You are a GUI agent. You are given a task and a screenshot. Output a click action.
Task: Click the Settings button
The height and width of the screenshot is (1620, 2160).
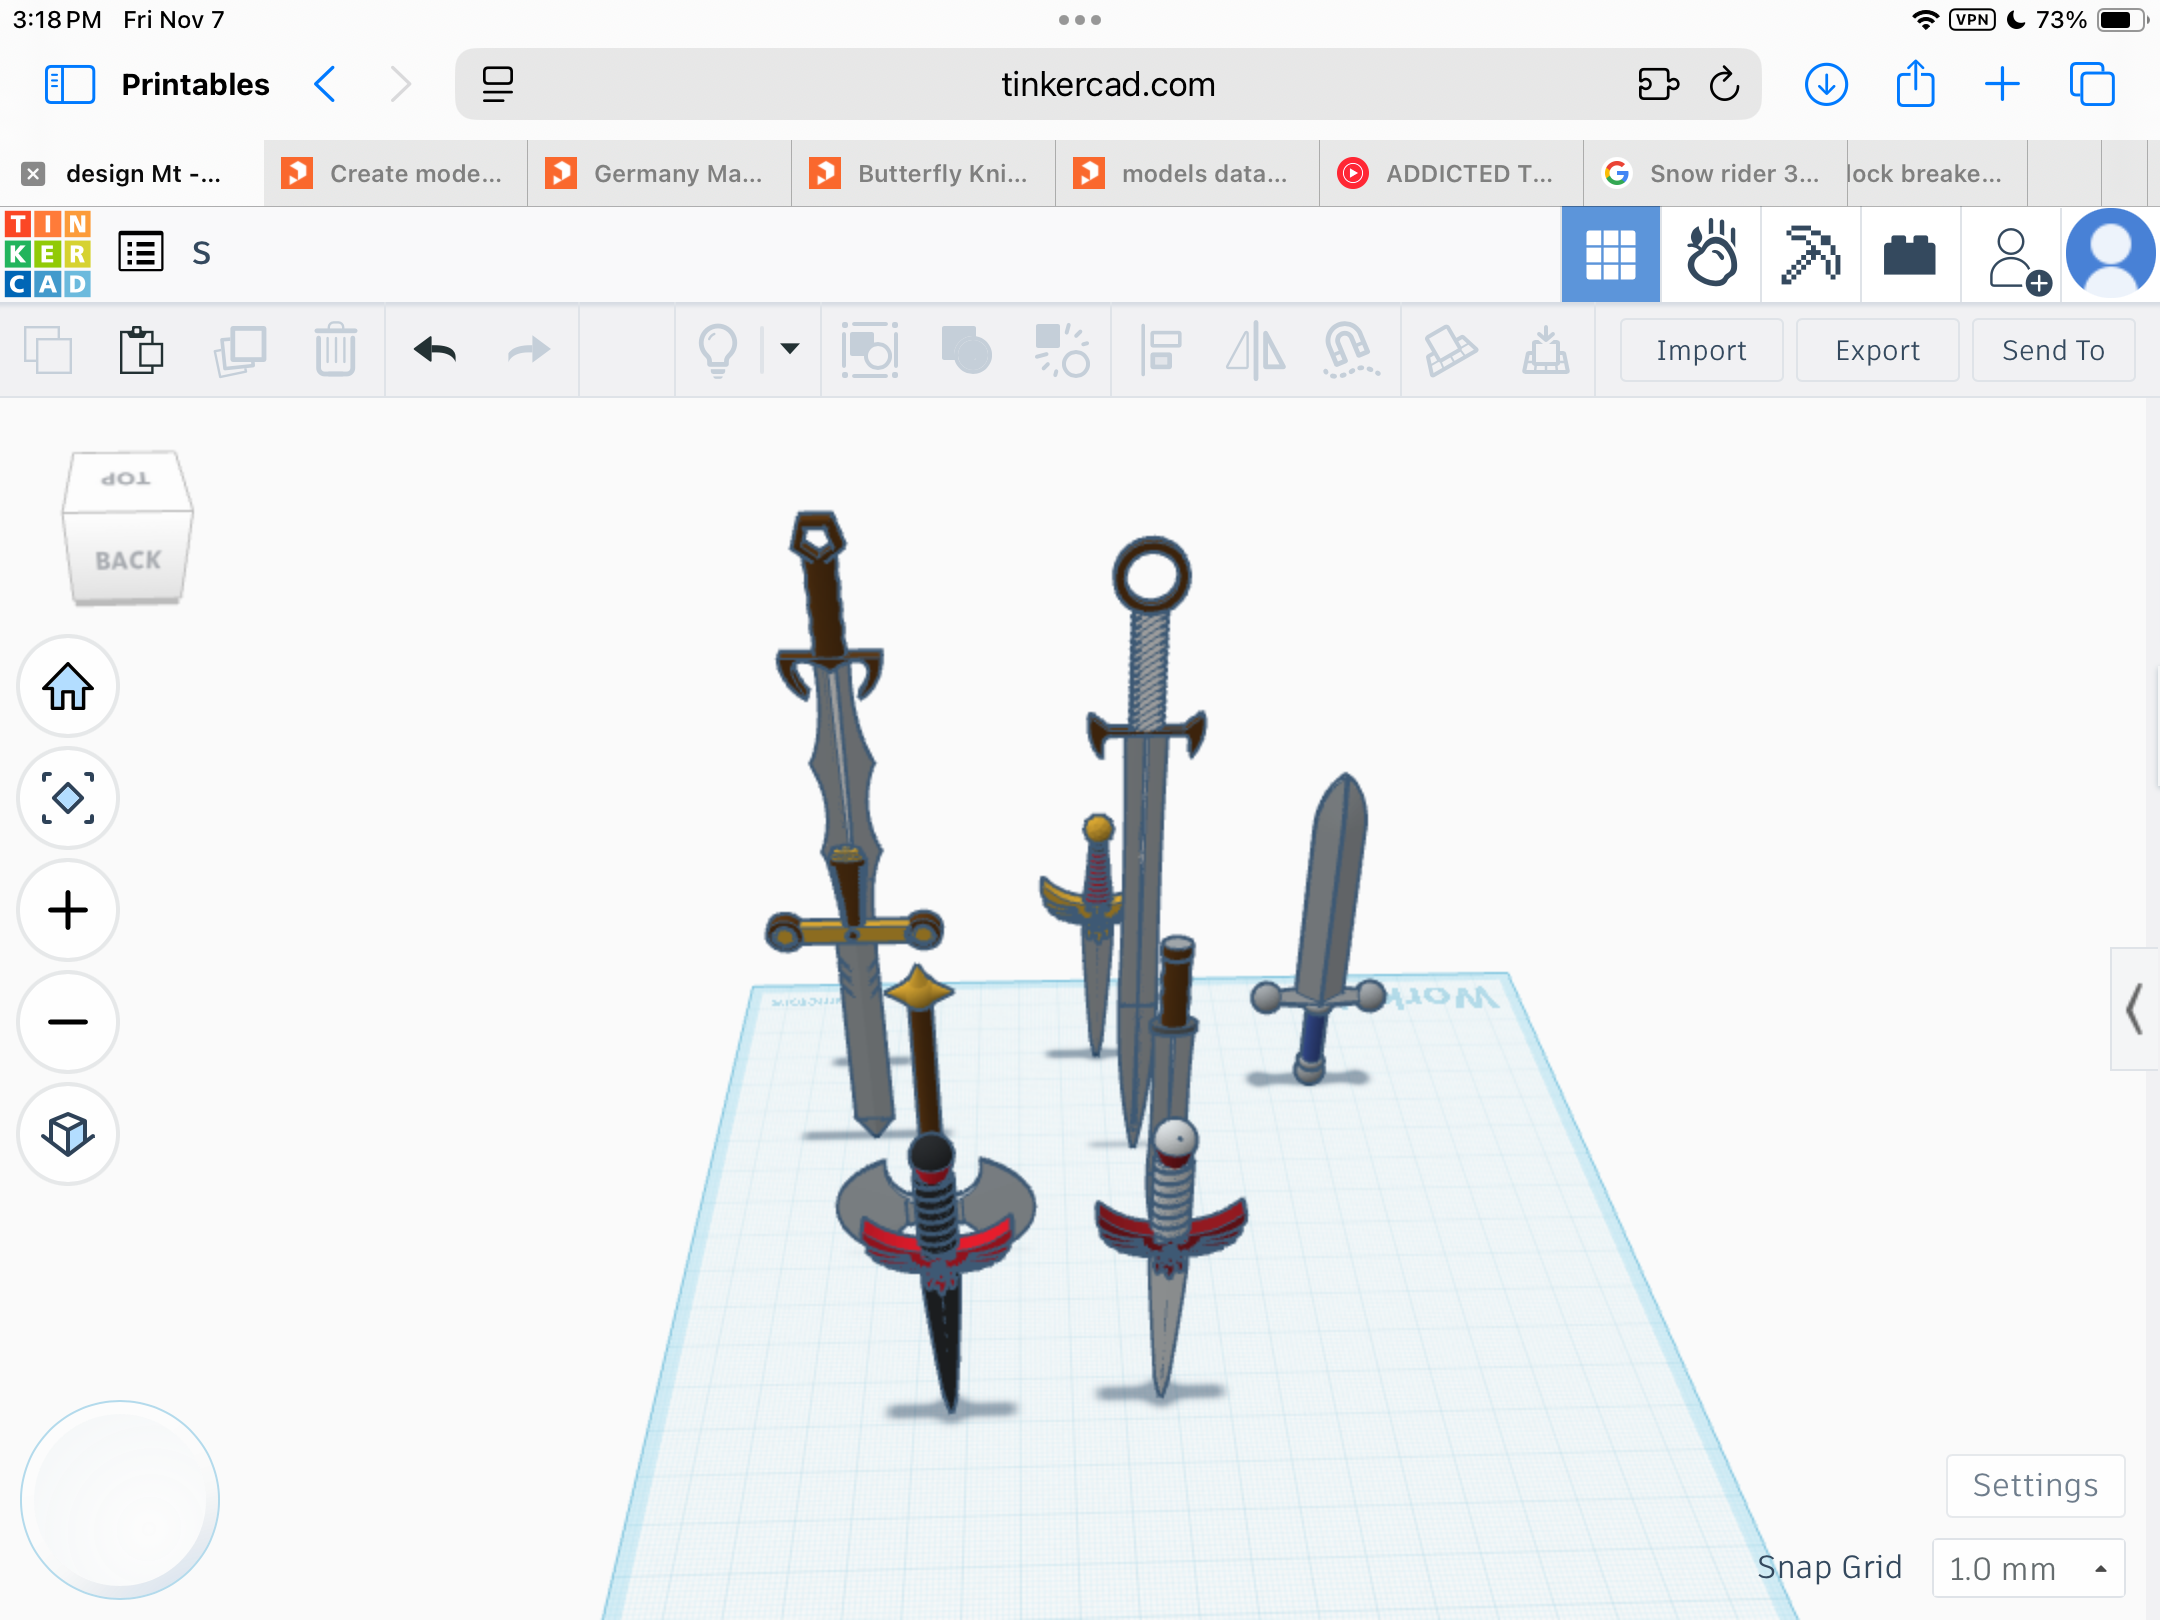pyautogui.click(x=2035, y=1485)
